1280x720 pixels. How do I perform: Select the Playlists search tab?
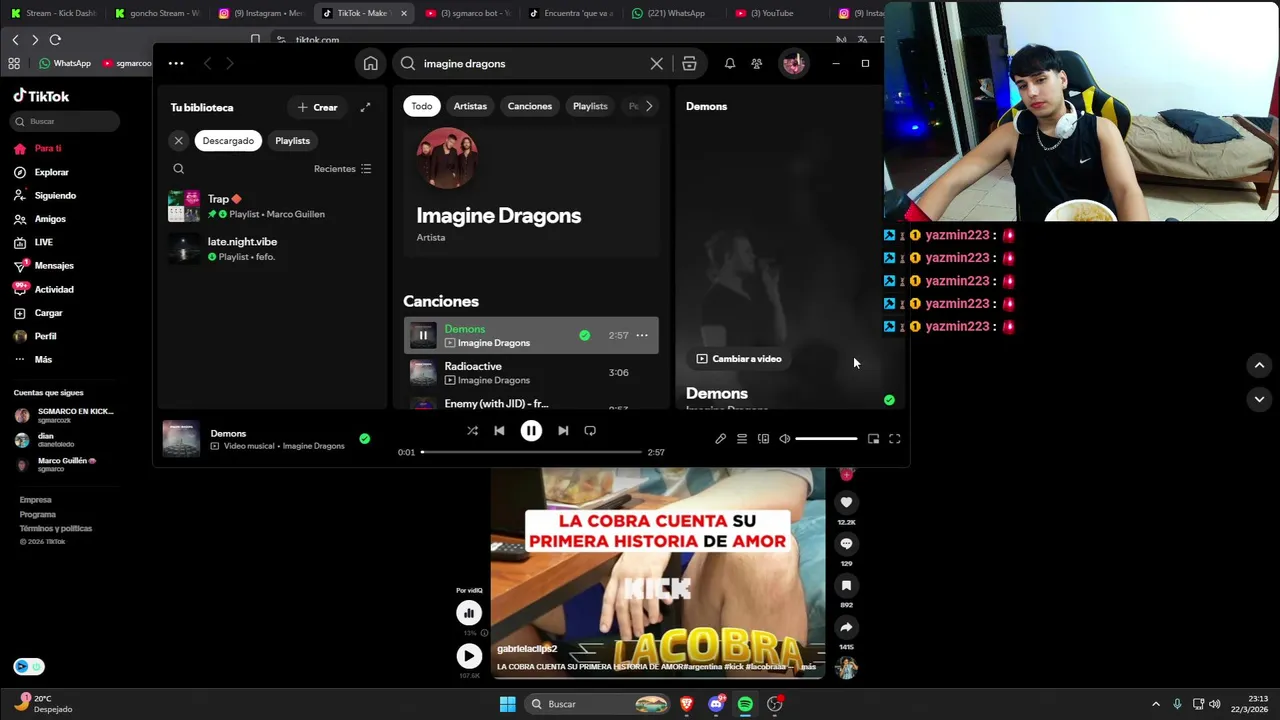click(590, 106)
